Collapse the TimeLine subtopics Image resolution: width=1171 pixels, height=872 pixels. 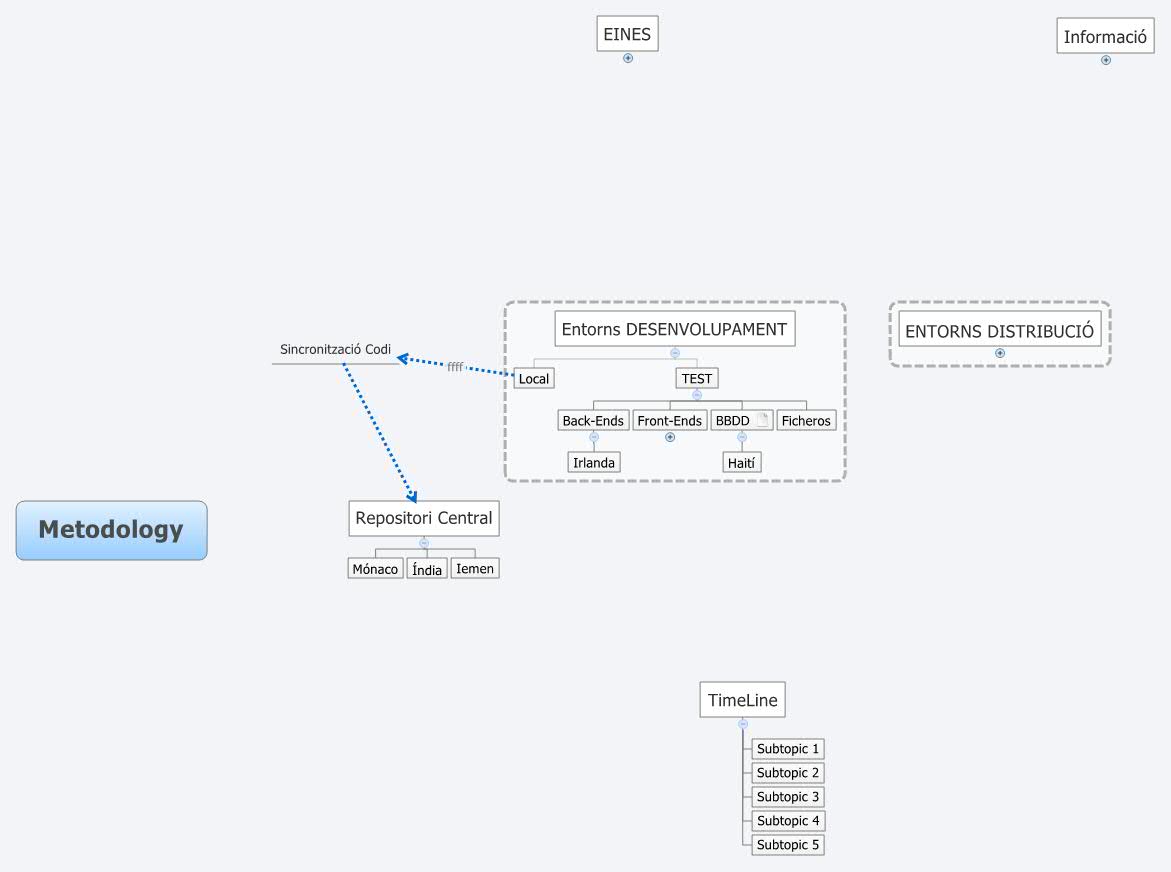tap(742, 722)
